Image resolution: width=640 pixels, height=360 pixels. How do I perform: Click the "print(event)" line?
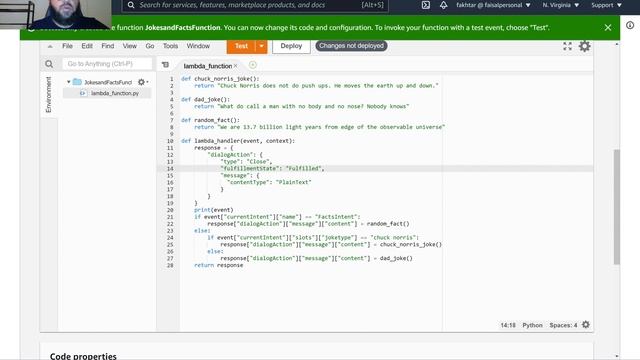tap(214, 210)
